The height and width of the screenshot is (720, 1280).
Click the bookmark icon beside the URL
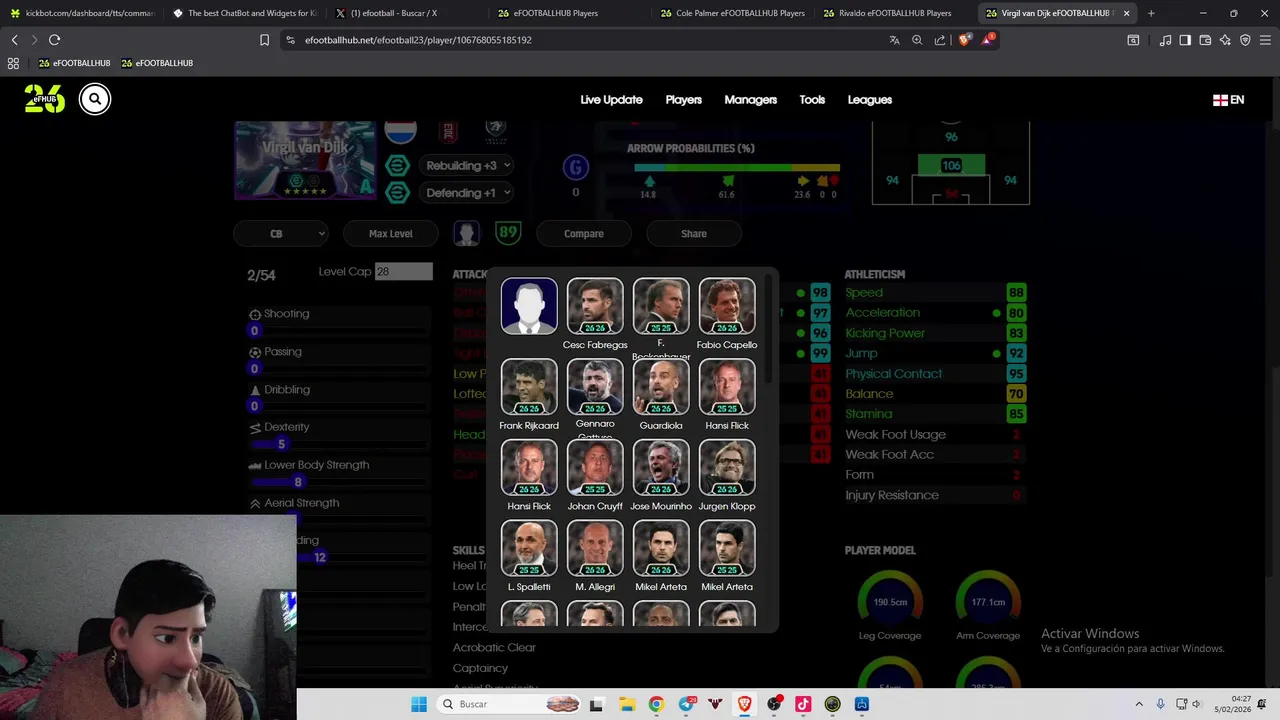click(264, 40)
